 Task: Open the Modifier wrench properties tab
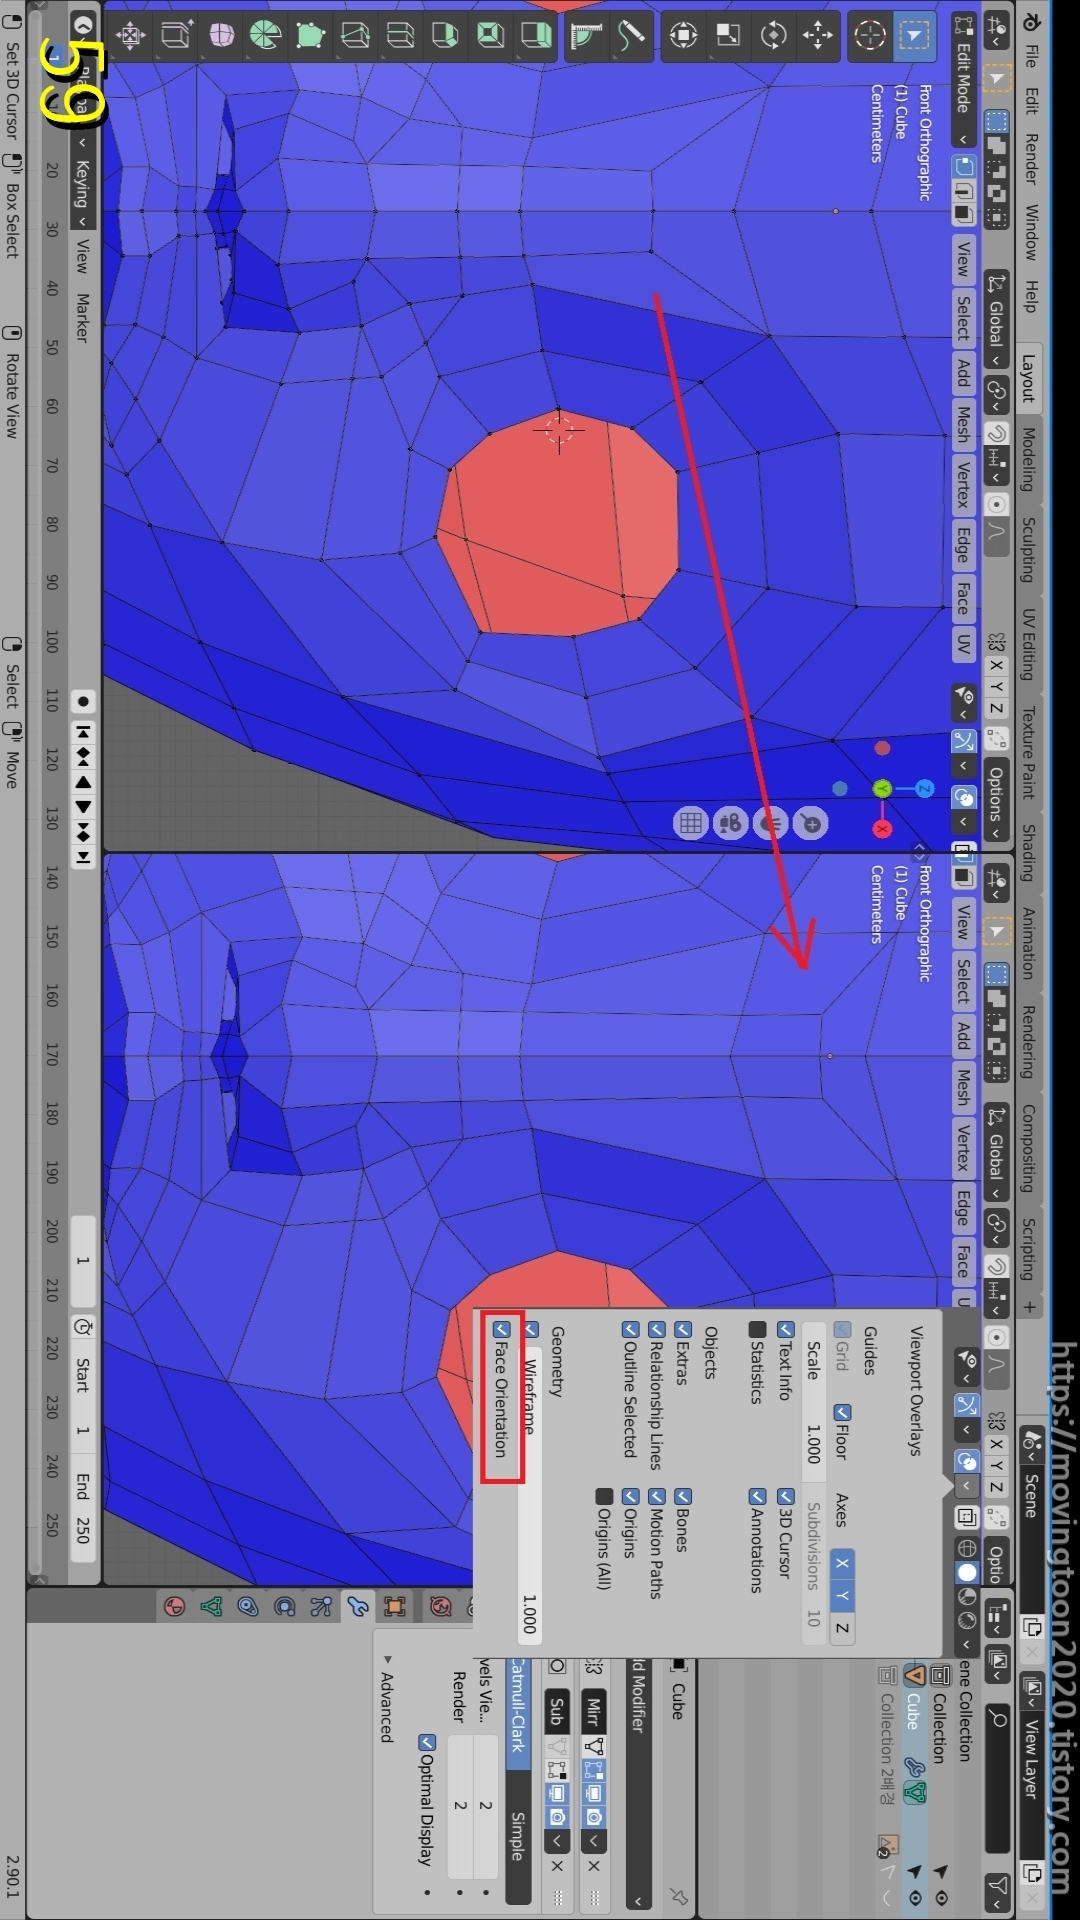pos(358,1607)
